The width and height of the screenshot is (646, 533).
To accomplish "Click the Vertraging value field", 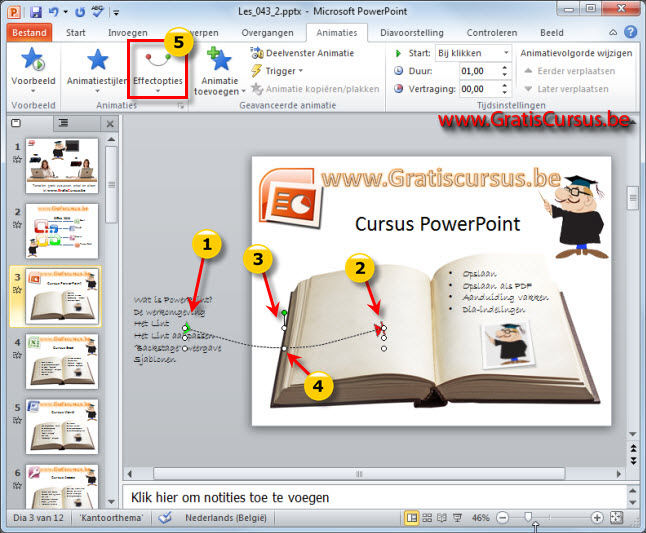I will pyautogui.click(x=479, y=89).
